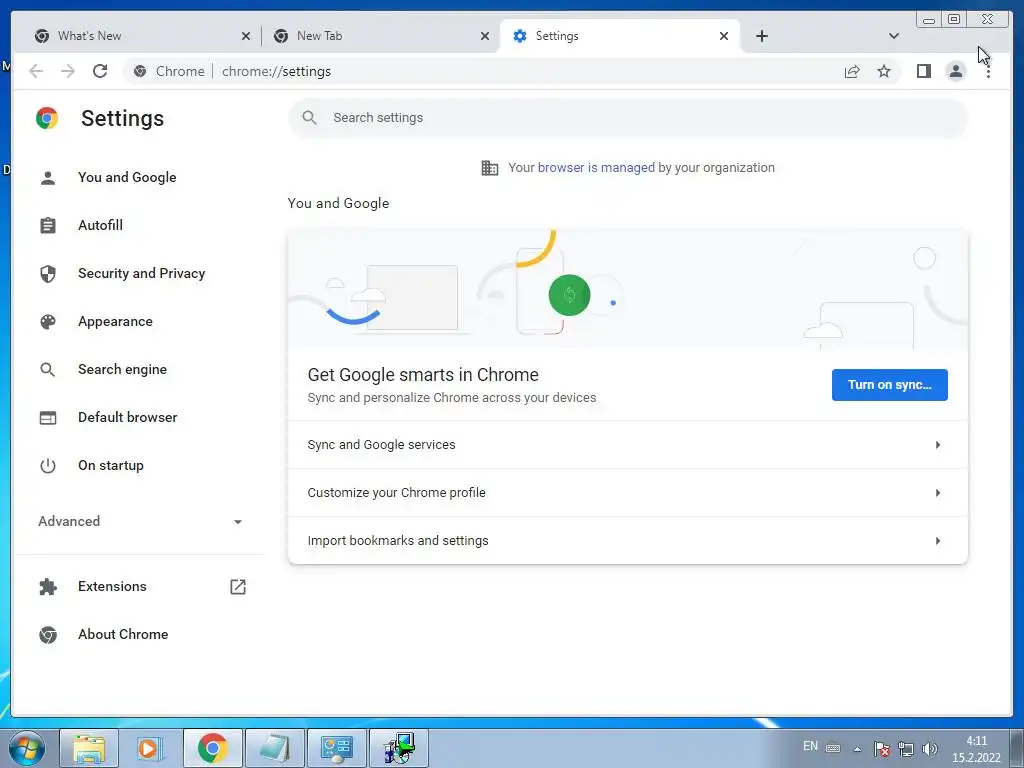Open Security and Privacy settings

point(141,274)
